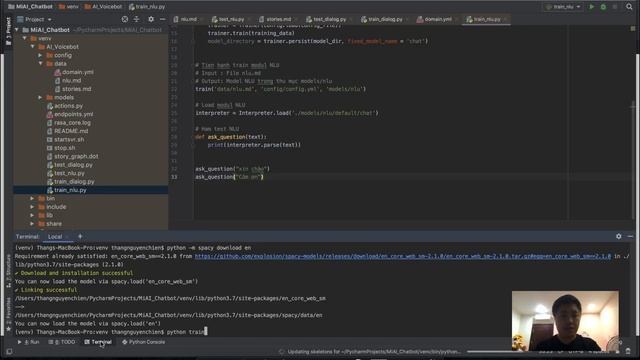Viewport: 640px width, 360px height.
Task: Click the collapse all icon in Project panel
Action: (136, 19)
